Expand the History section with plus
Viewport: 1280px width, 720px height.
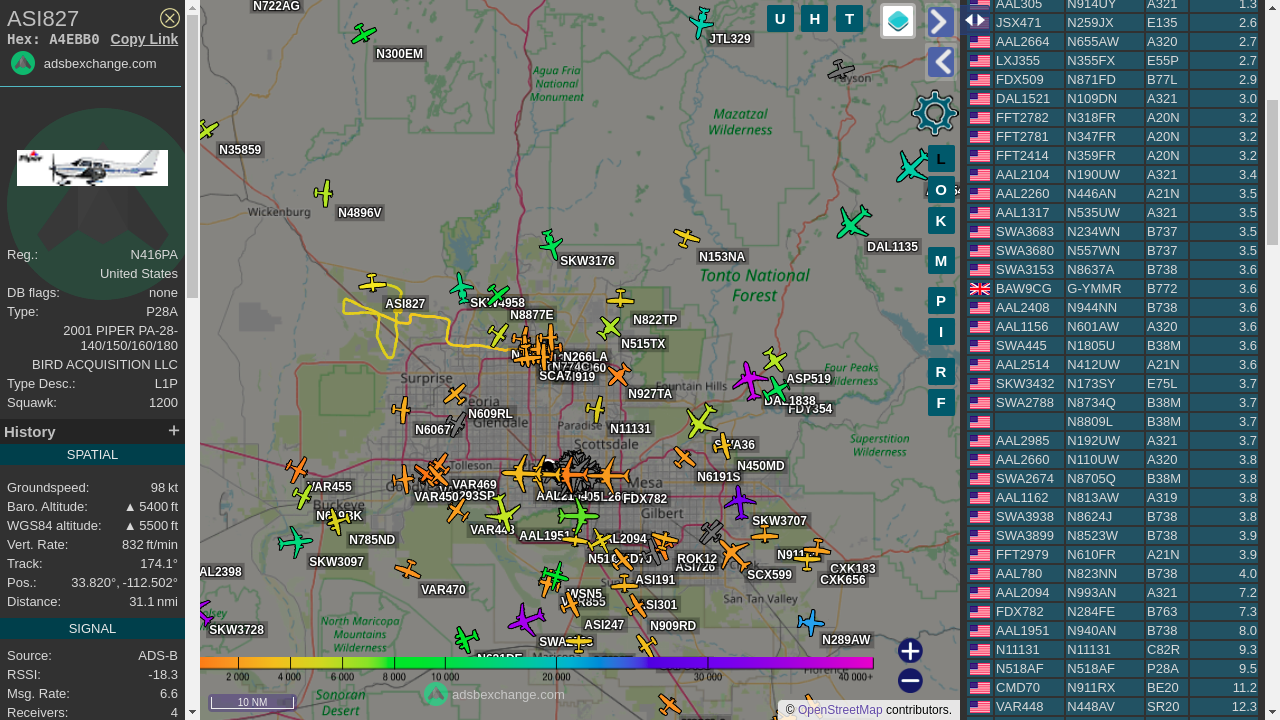174,431
